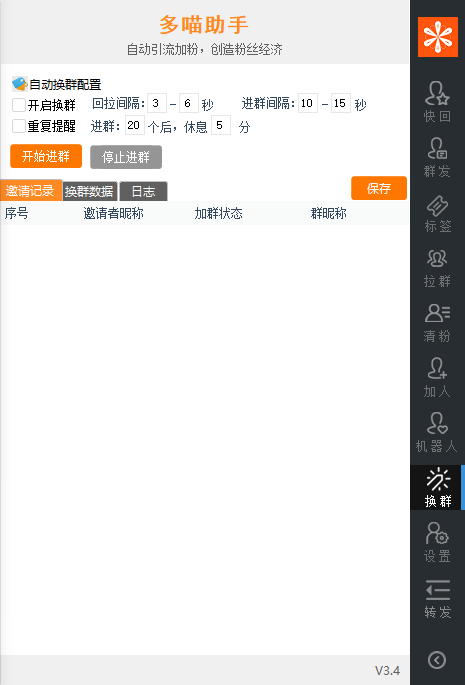Switch to the 日志 log tab

tap(143, 191)
